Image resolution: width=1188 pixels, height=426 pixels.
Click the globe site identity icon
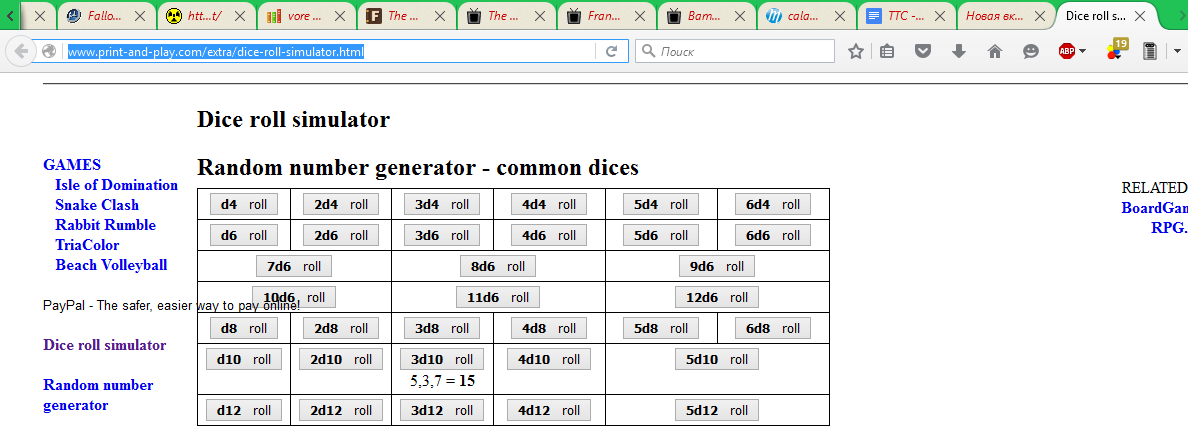click(49, 52)
